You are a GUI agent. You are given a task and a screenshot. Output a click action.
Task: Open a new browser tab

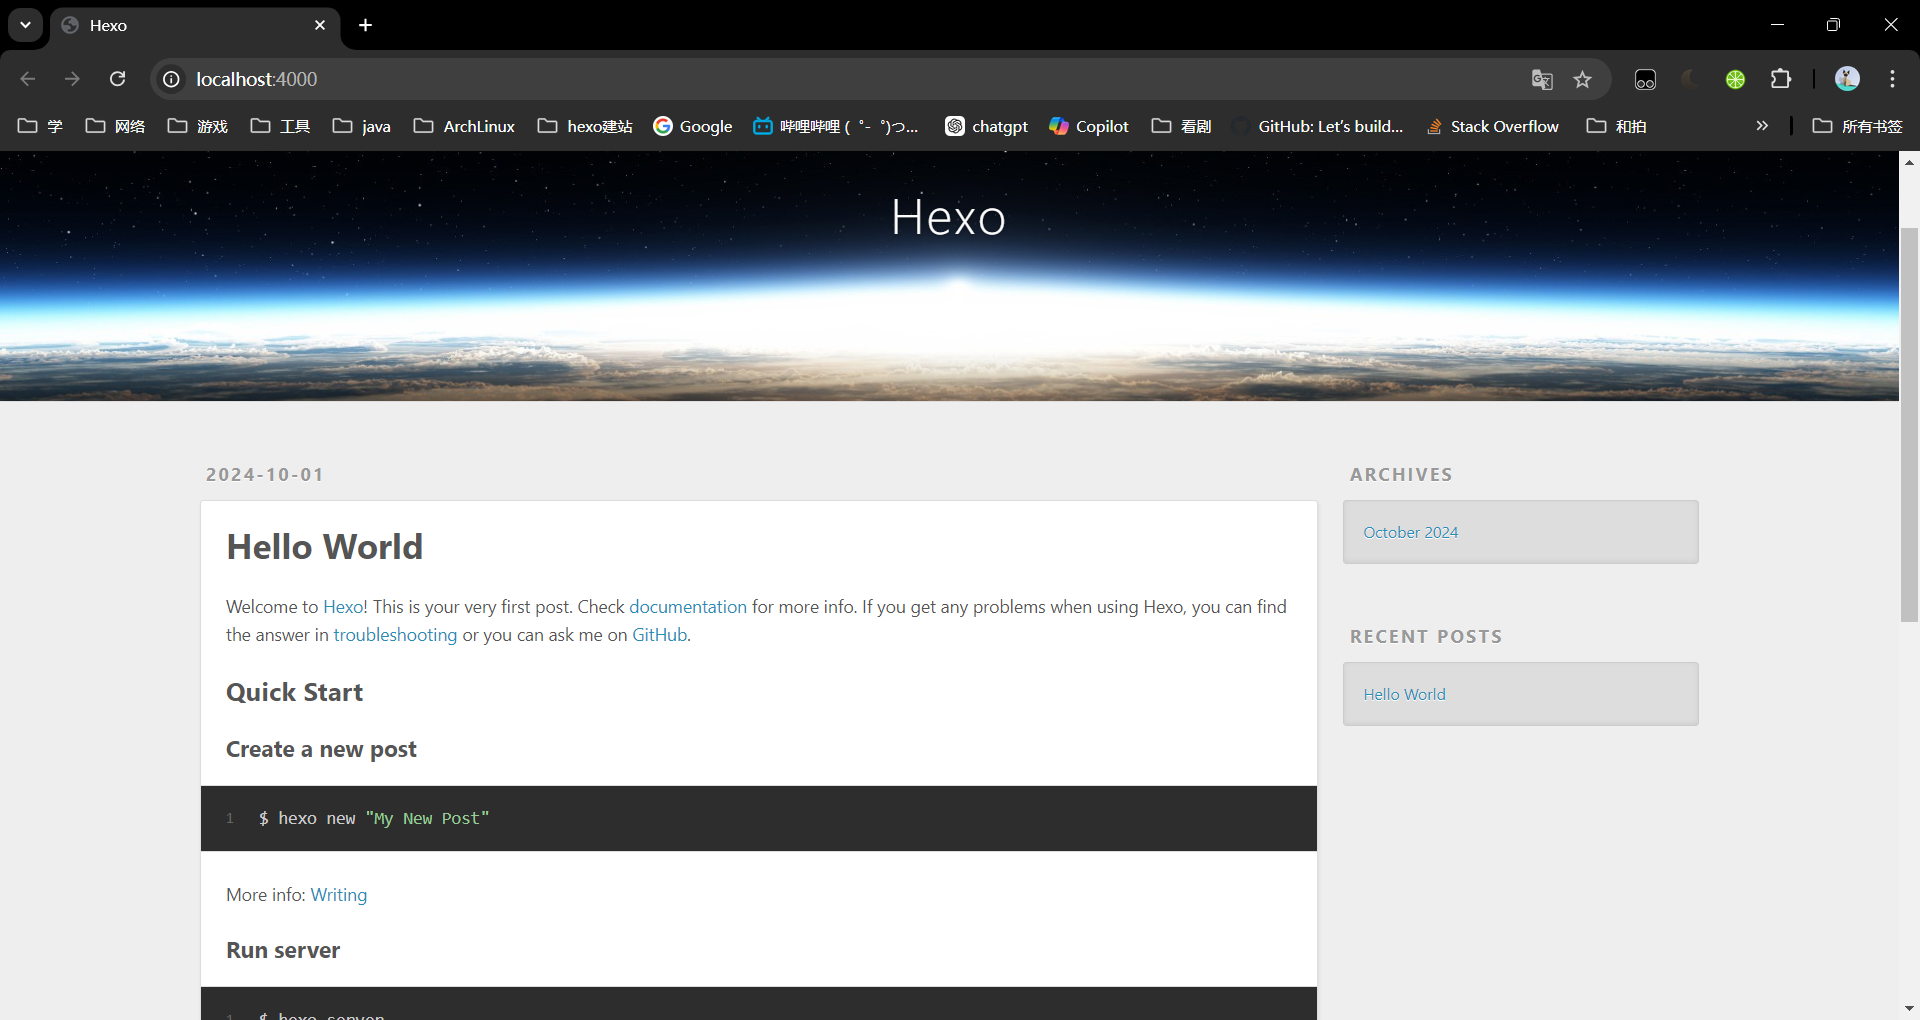click(366, 25)
